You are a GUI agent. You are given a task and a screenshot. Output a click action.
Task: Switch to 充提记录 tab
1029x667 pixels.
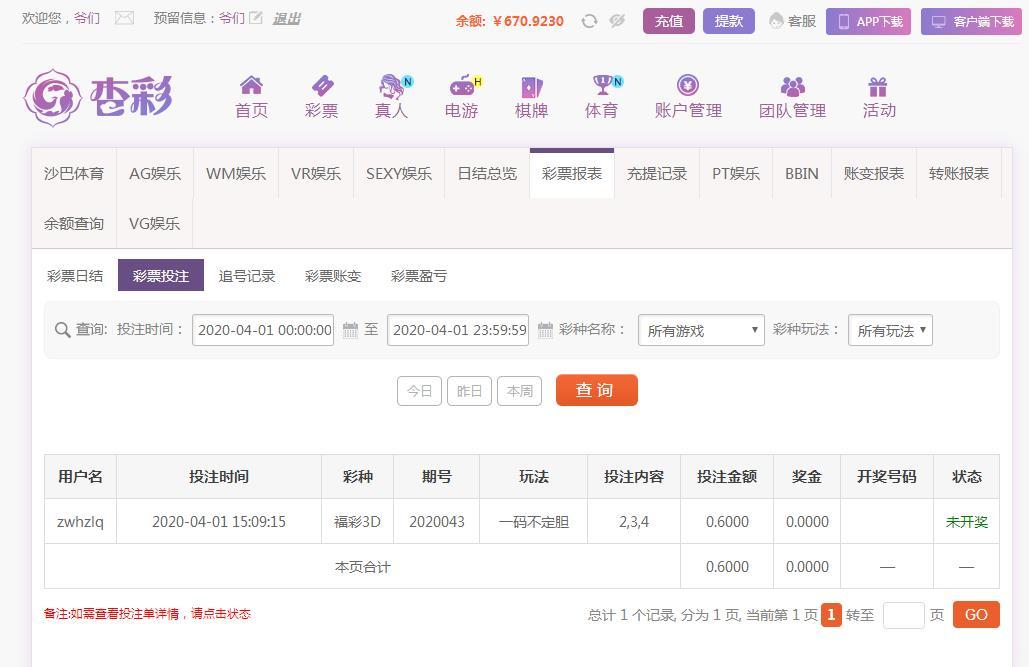657,173
